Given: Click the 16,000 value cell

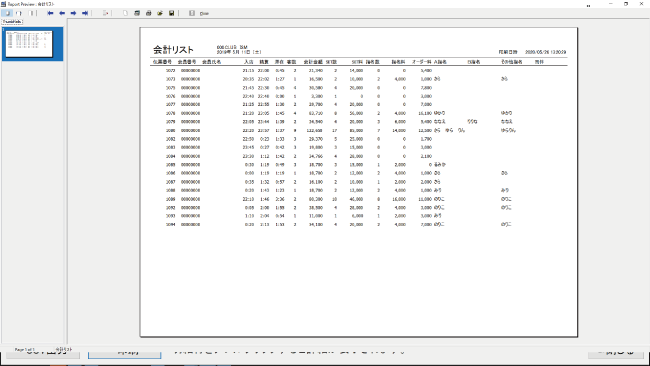Looking at the screenshot, I should pyautogui.click(x=399, y=199).
